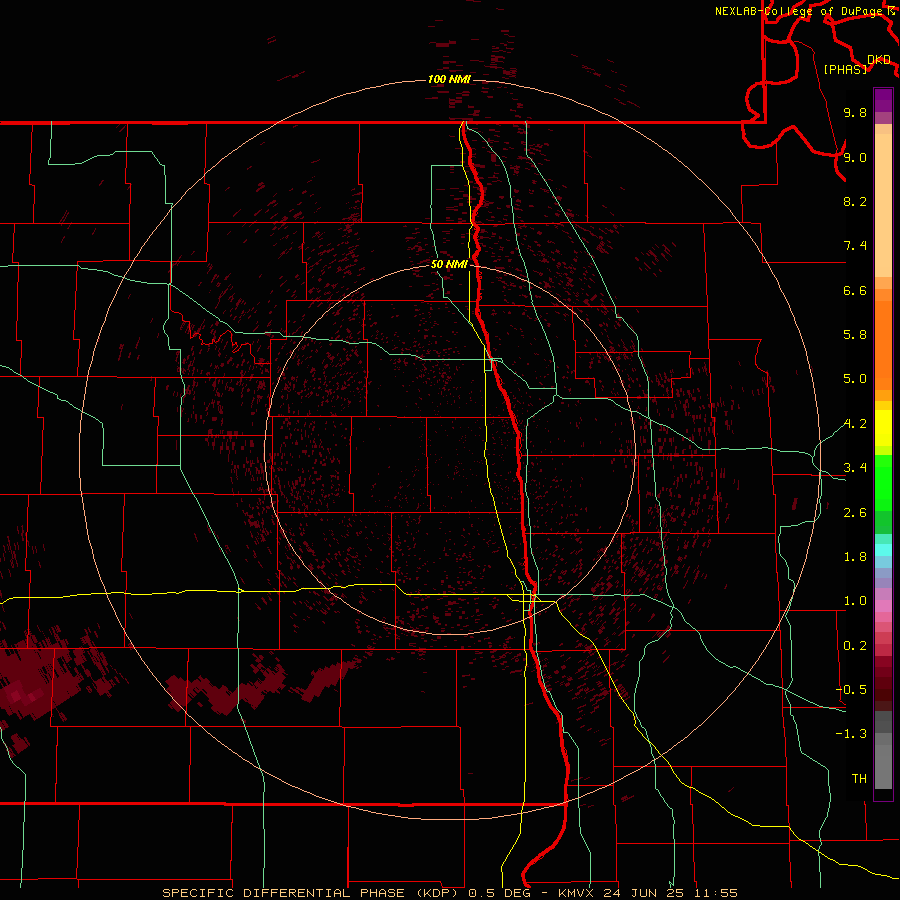Click the 6.6 value on color scale
The height and width of the screenshot is (900, 900).
click(855, 290)
